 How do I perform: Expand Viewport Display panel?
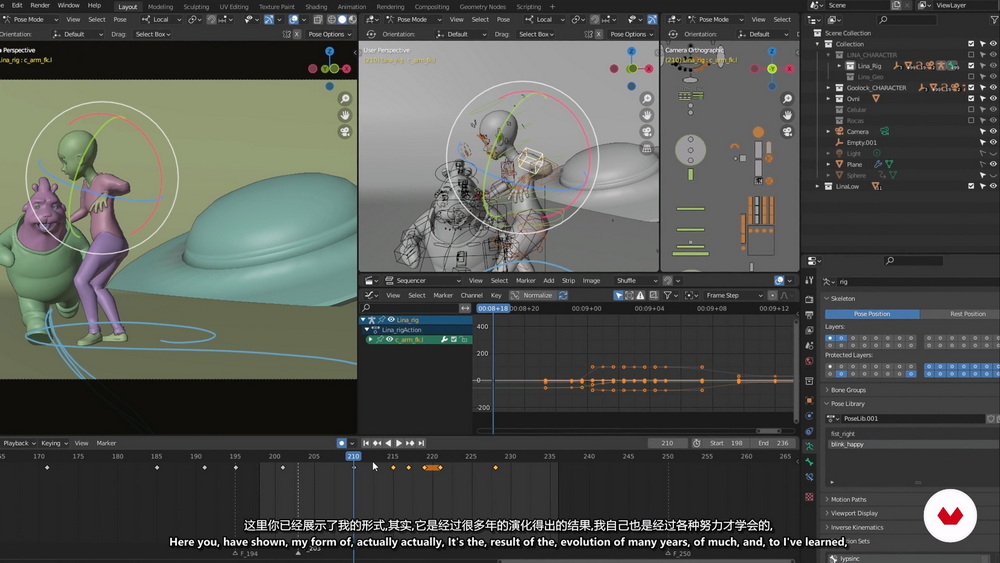pyautogui.click(x=853, y=513)
